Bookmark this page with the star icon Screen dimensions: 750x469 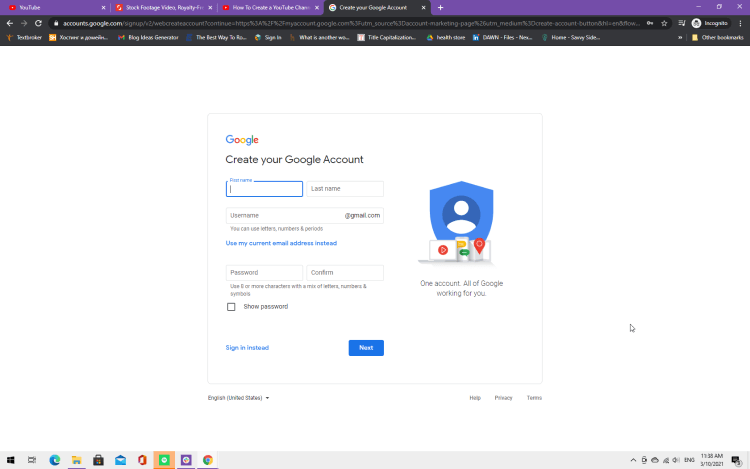click(664, 23)
